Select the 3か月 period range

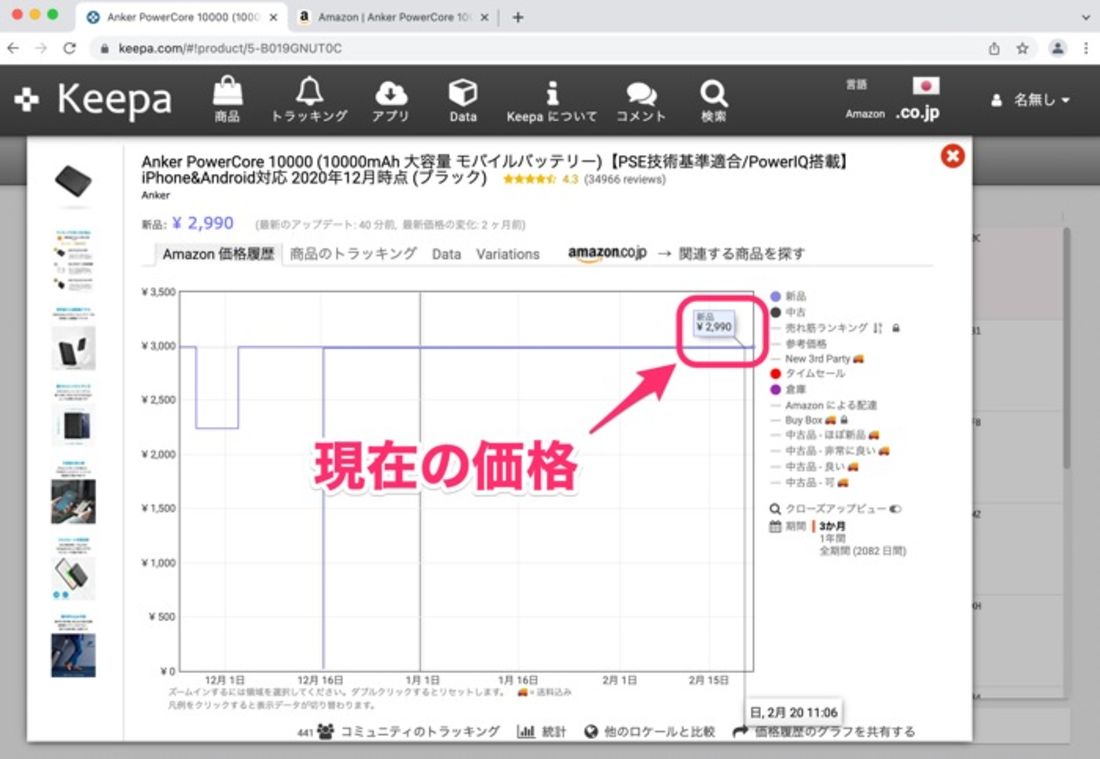tap(832, 526)
